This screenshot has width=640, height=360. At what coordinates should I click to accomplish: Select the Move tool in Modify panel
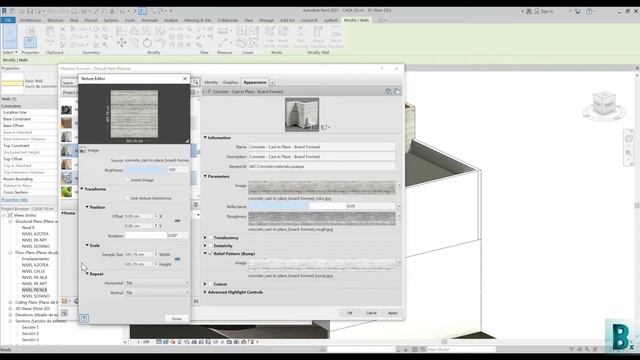[x=122, y=42]
